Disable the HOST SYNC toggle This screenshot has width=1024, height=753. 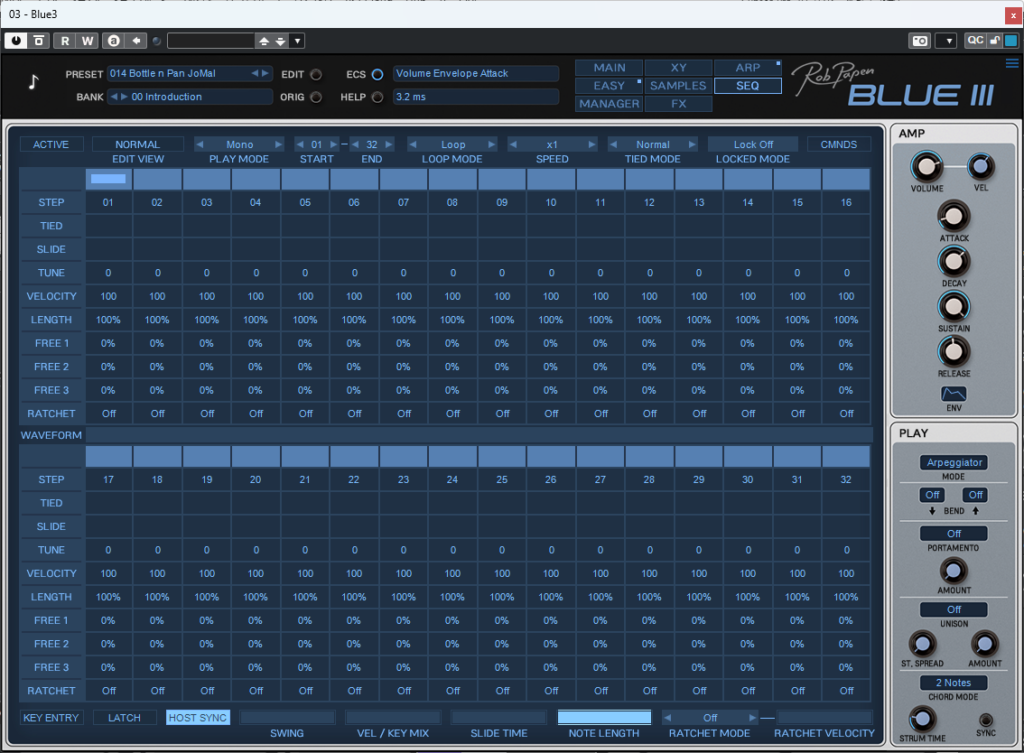[x=198, y=717]
